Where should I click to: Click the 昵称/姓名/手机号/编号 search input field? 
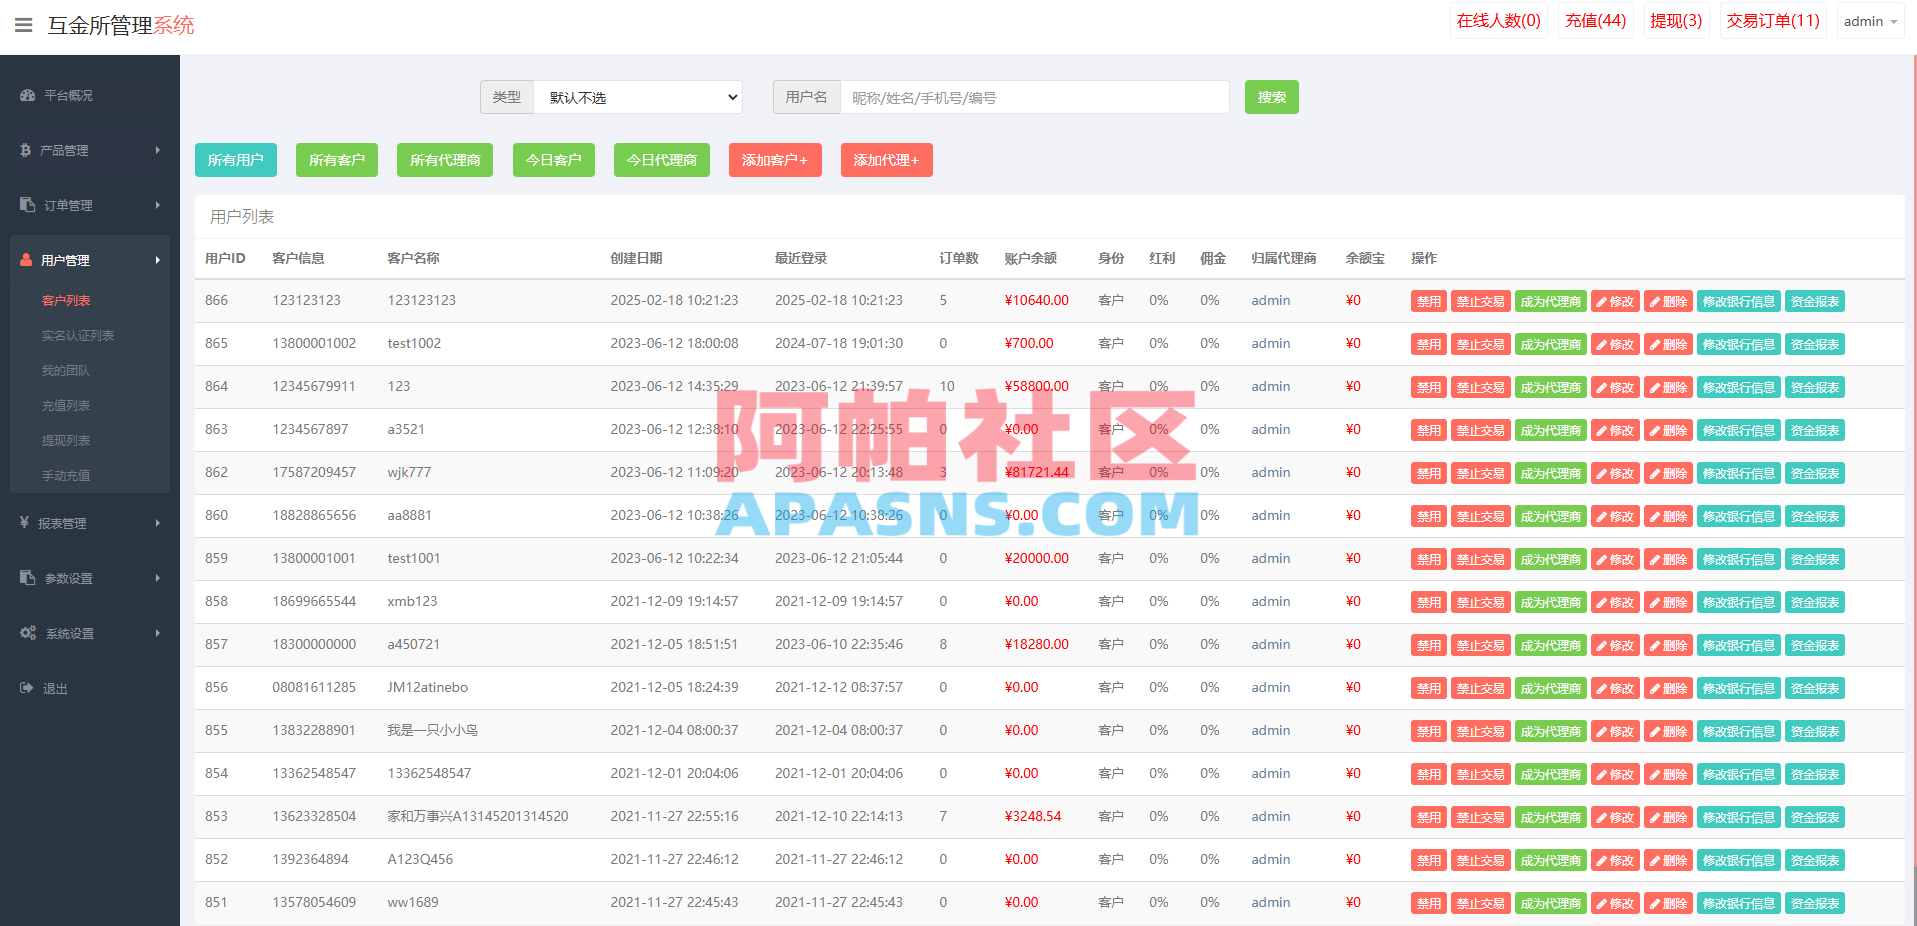[1035, 97]
